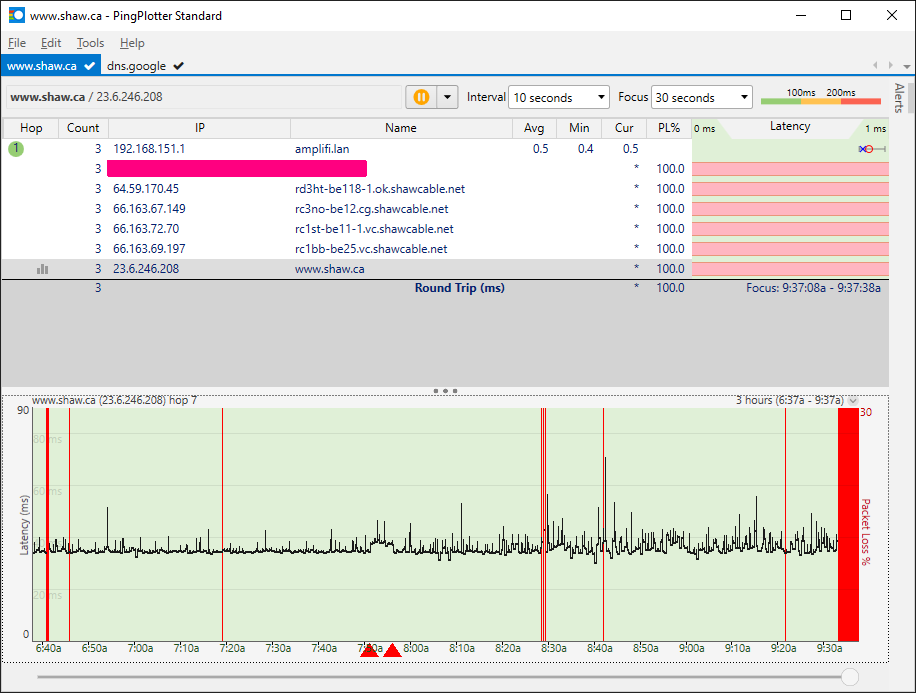Click the tab list dropdown arrow at right

[907, 66]
